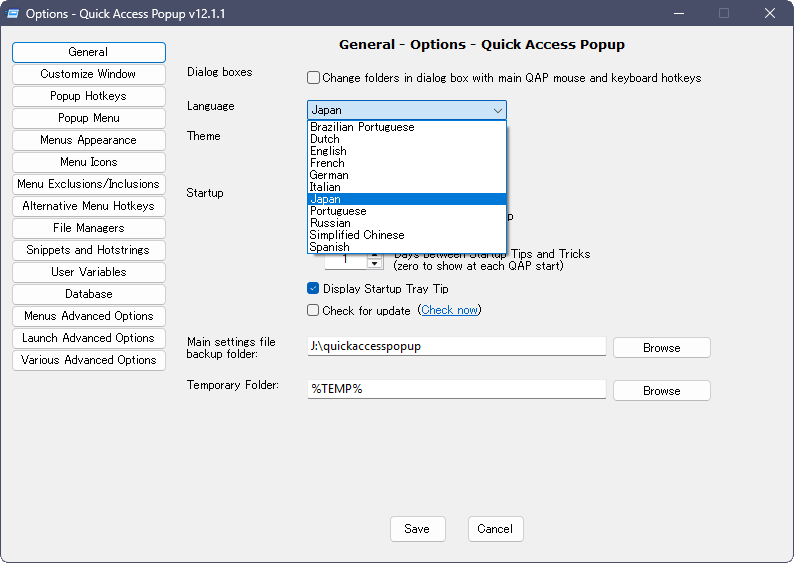Viewport: 794px width, 563px height.
Task: Open Launch Advanced Options
Action: (x=89, y=338)
